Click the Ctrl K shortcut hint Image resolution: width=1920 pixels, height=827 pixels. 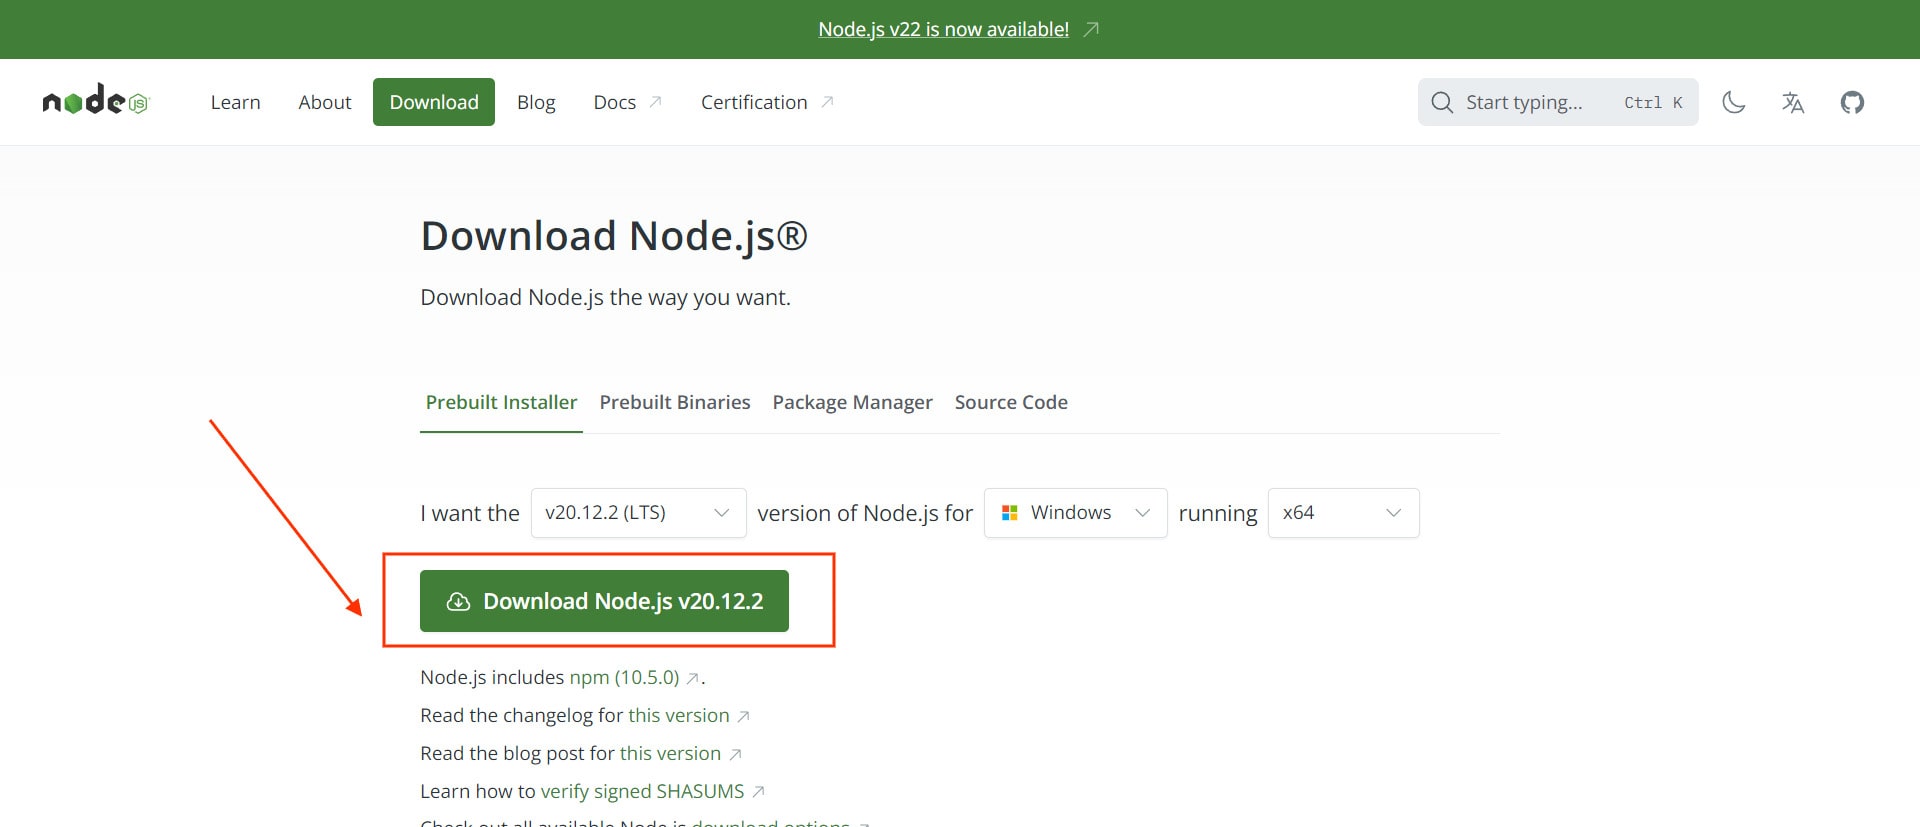(x=1653, y=102)
